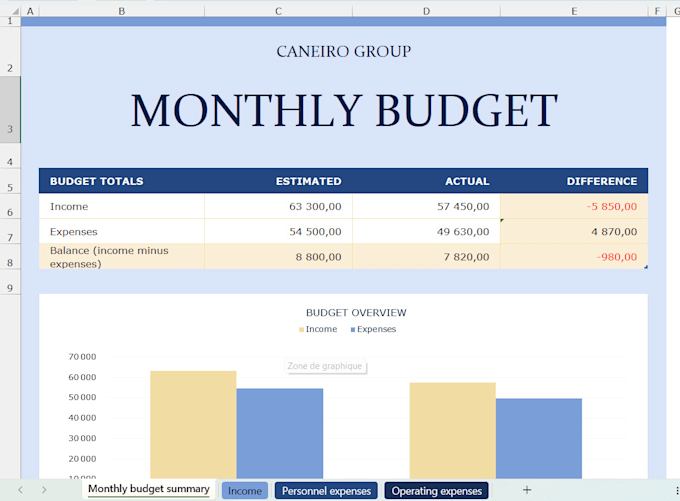Viewport: 680px width, 501px height.
Task: Go to the previous sheet with the arrow
Action: click(x=20, y=490)
